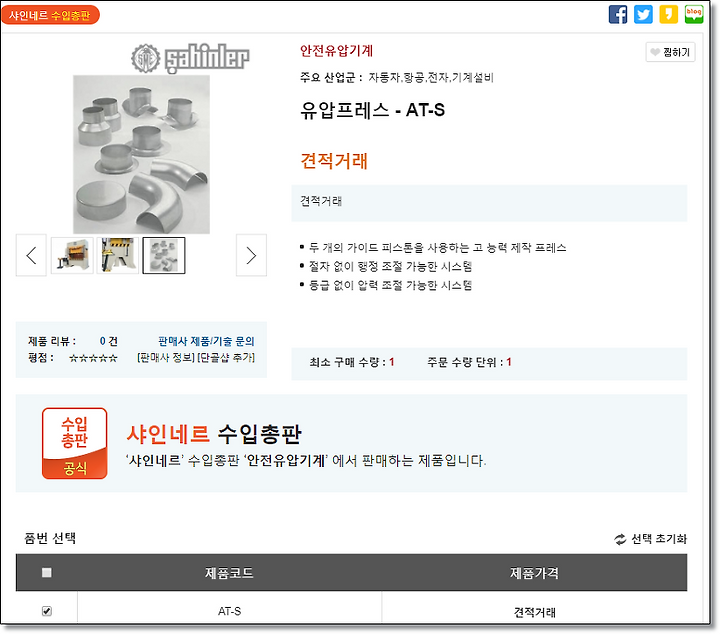Image resolution: width=720 pixels, height=634 pixels.
Task: Click the 샤인네르 수입총판 banner heading
Action: (x=214, y=434)
